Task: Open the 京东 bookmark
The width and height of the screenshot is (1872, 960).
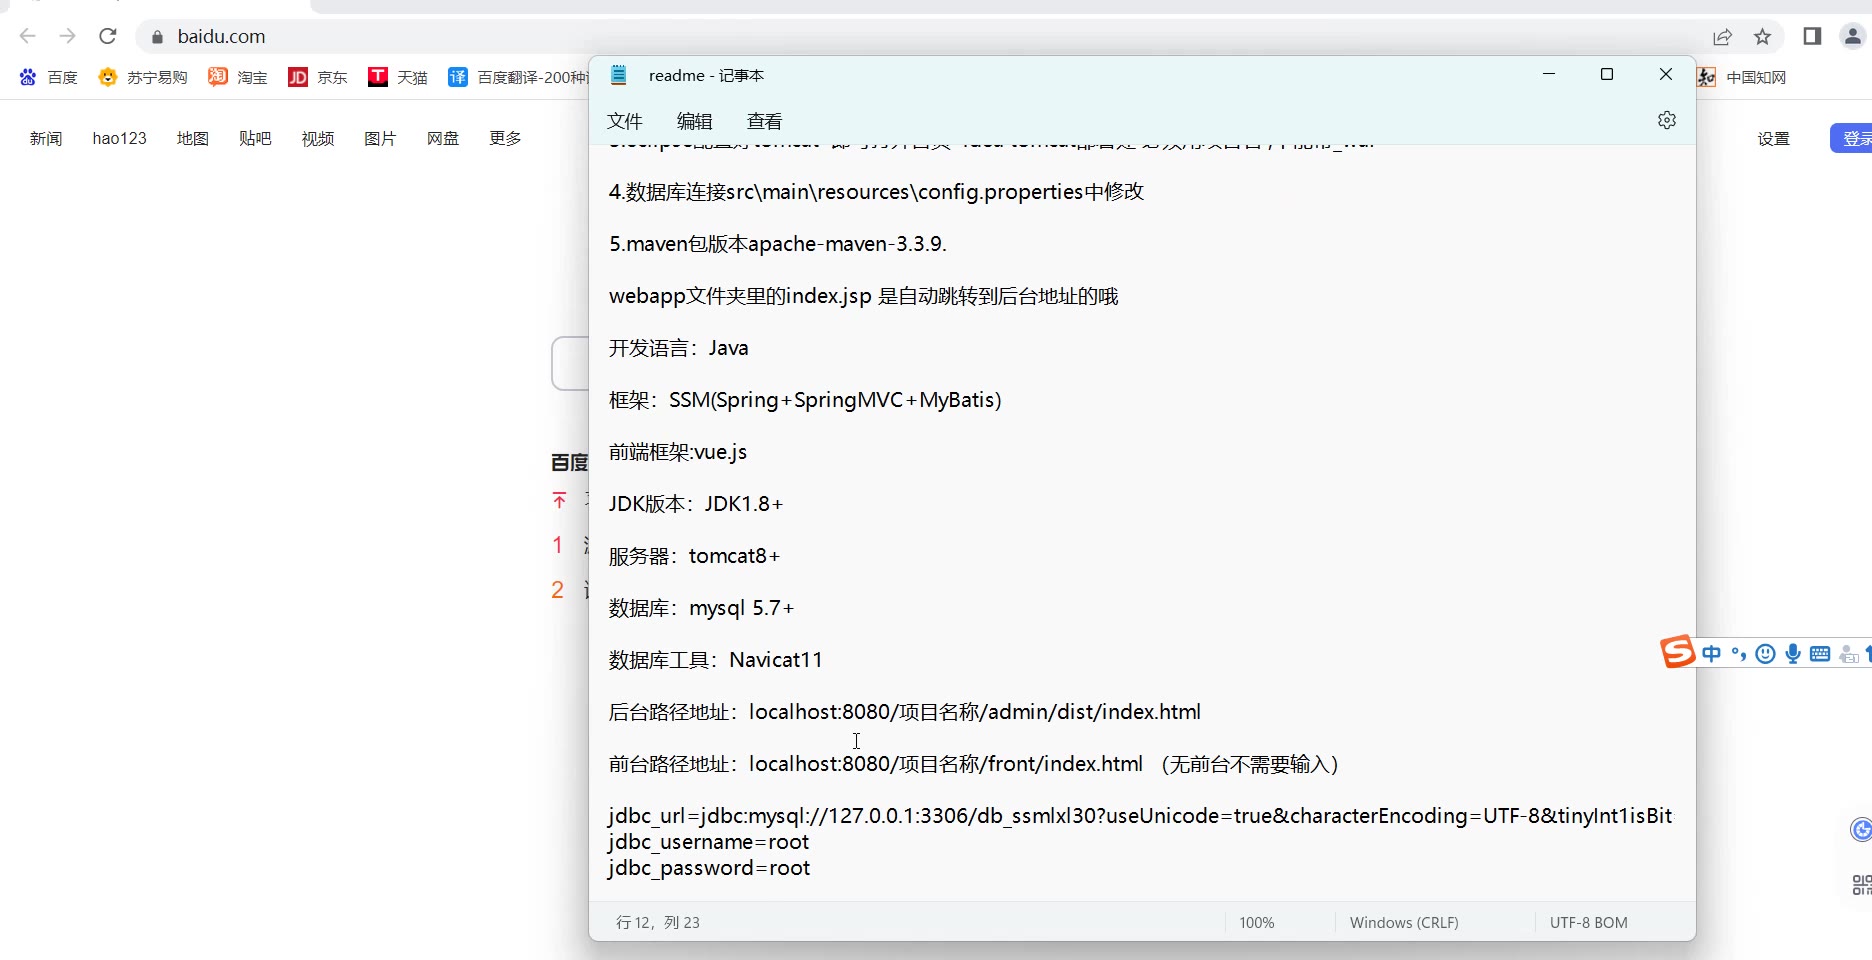Action: click(318, 77)
